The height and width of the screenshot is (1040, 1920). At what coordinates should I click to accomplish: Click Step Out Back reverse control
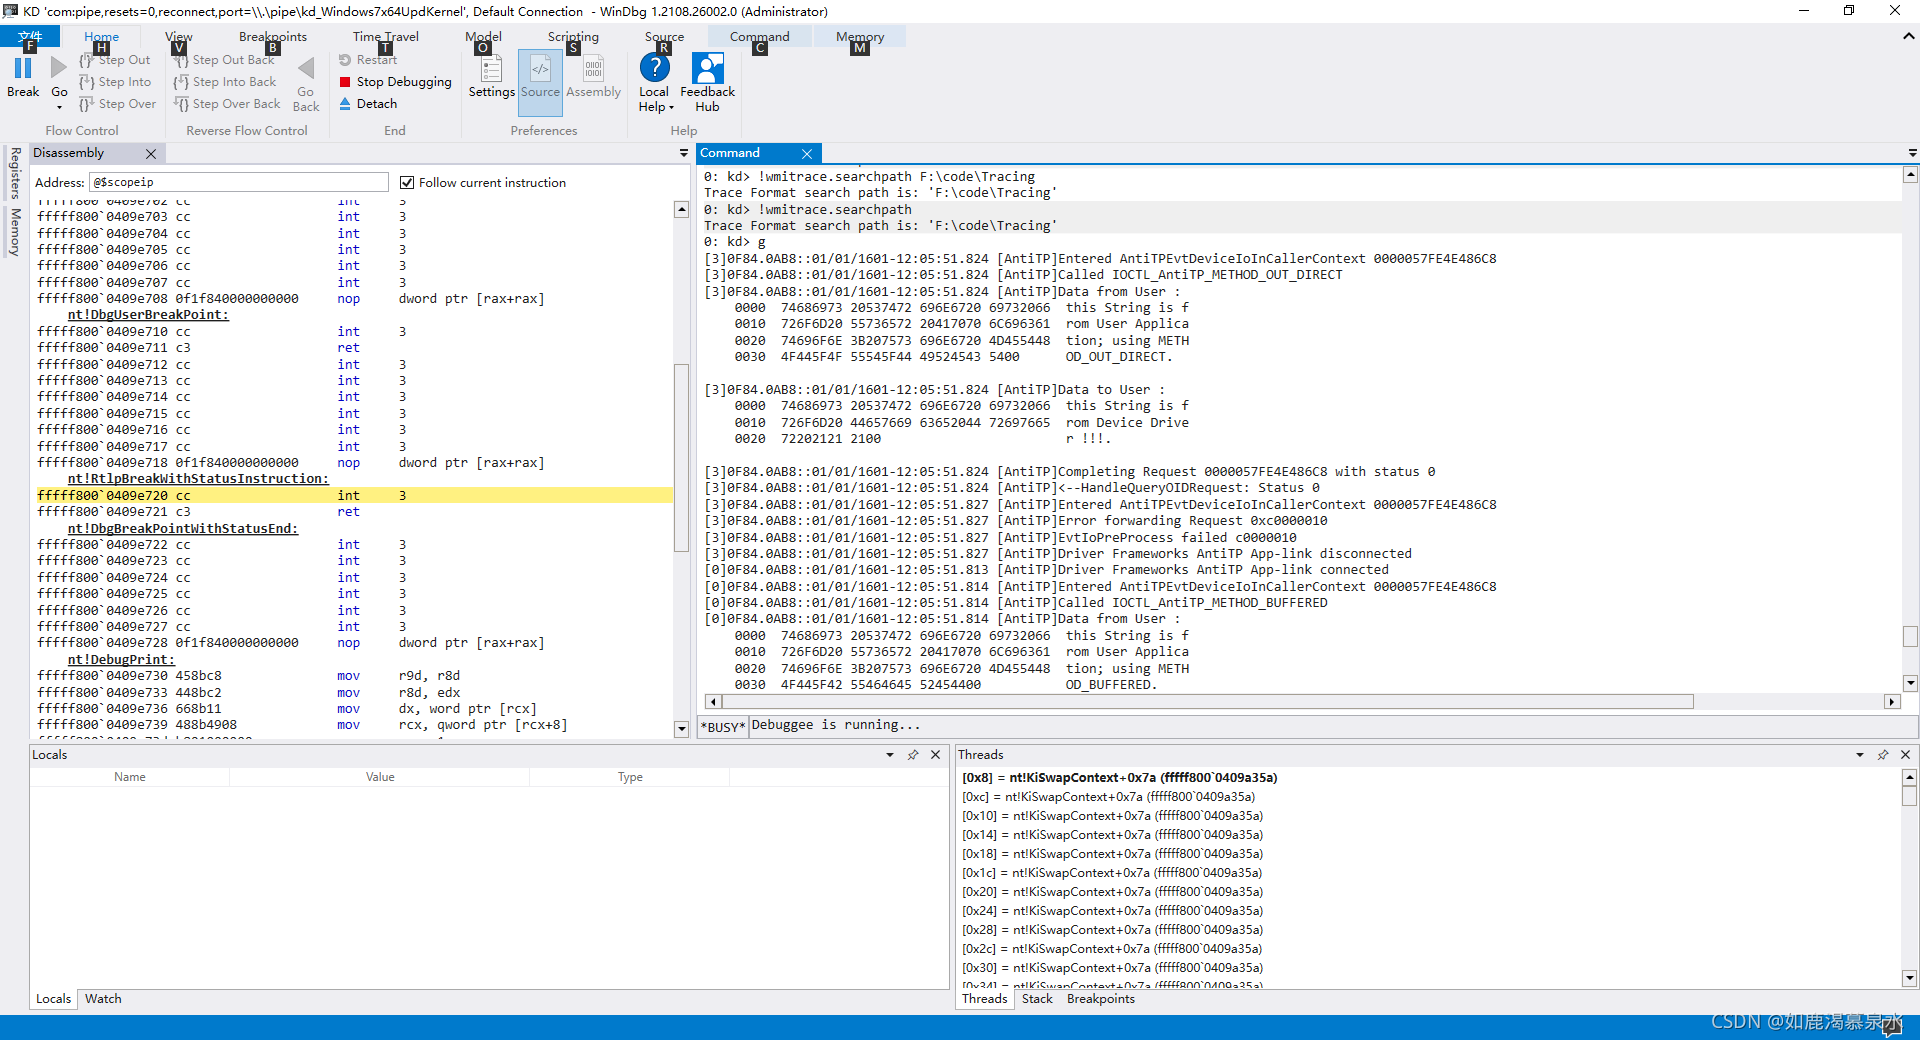tap(224, 60)
